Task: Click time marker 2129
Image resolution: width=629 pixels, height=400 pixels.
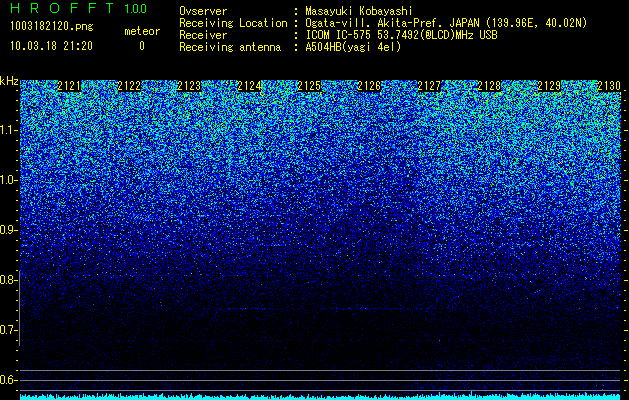Action: (x=549, y=86)
